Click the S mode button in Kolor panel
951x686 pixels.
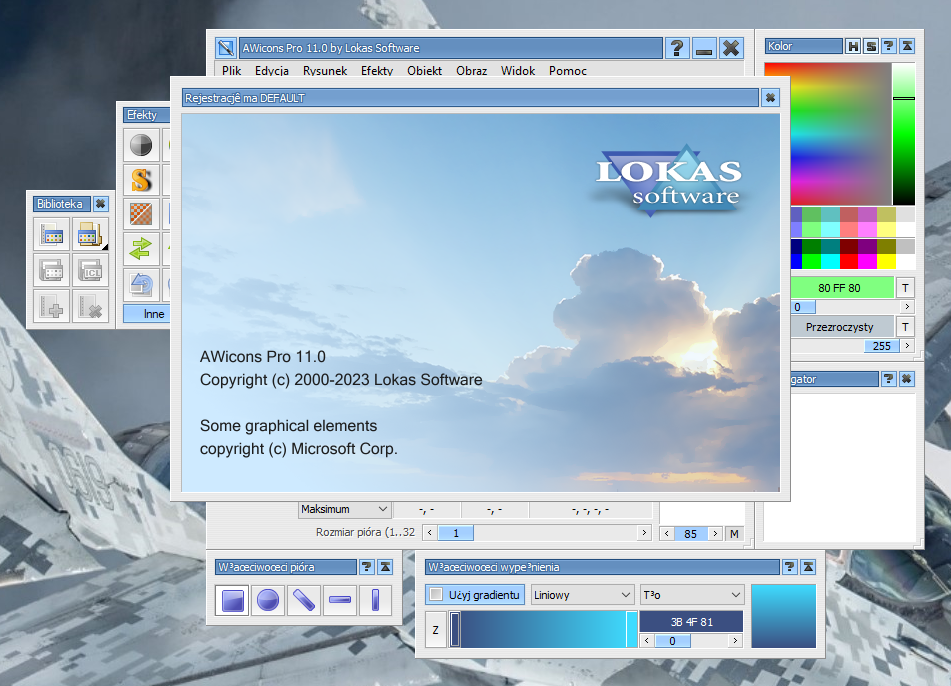871,46
